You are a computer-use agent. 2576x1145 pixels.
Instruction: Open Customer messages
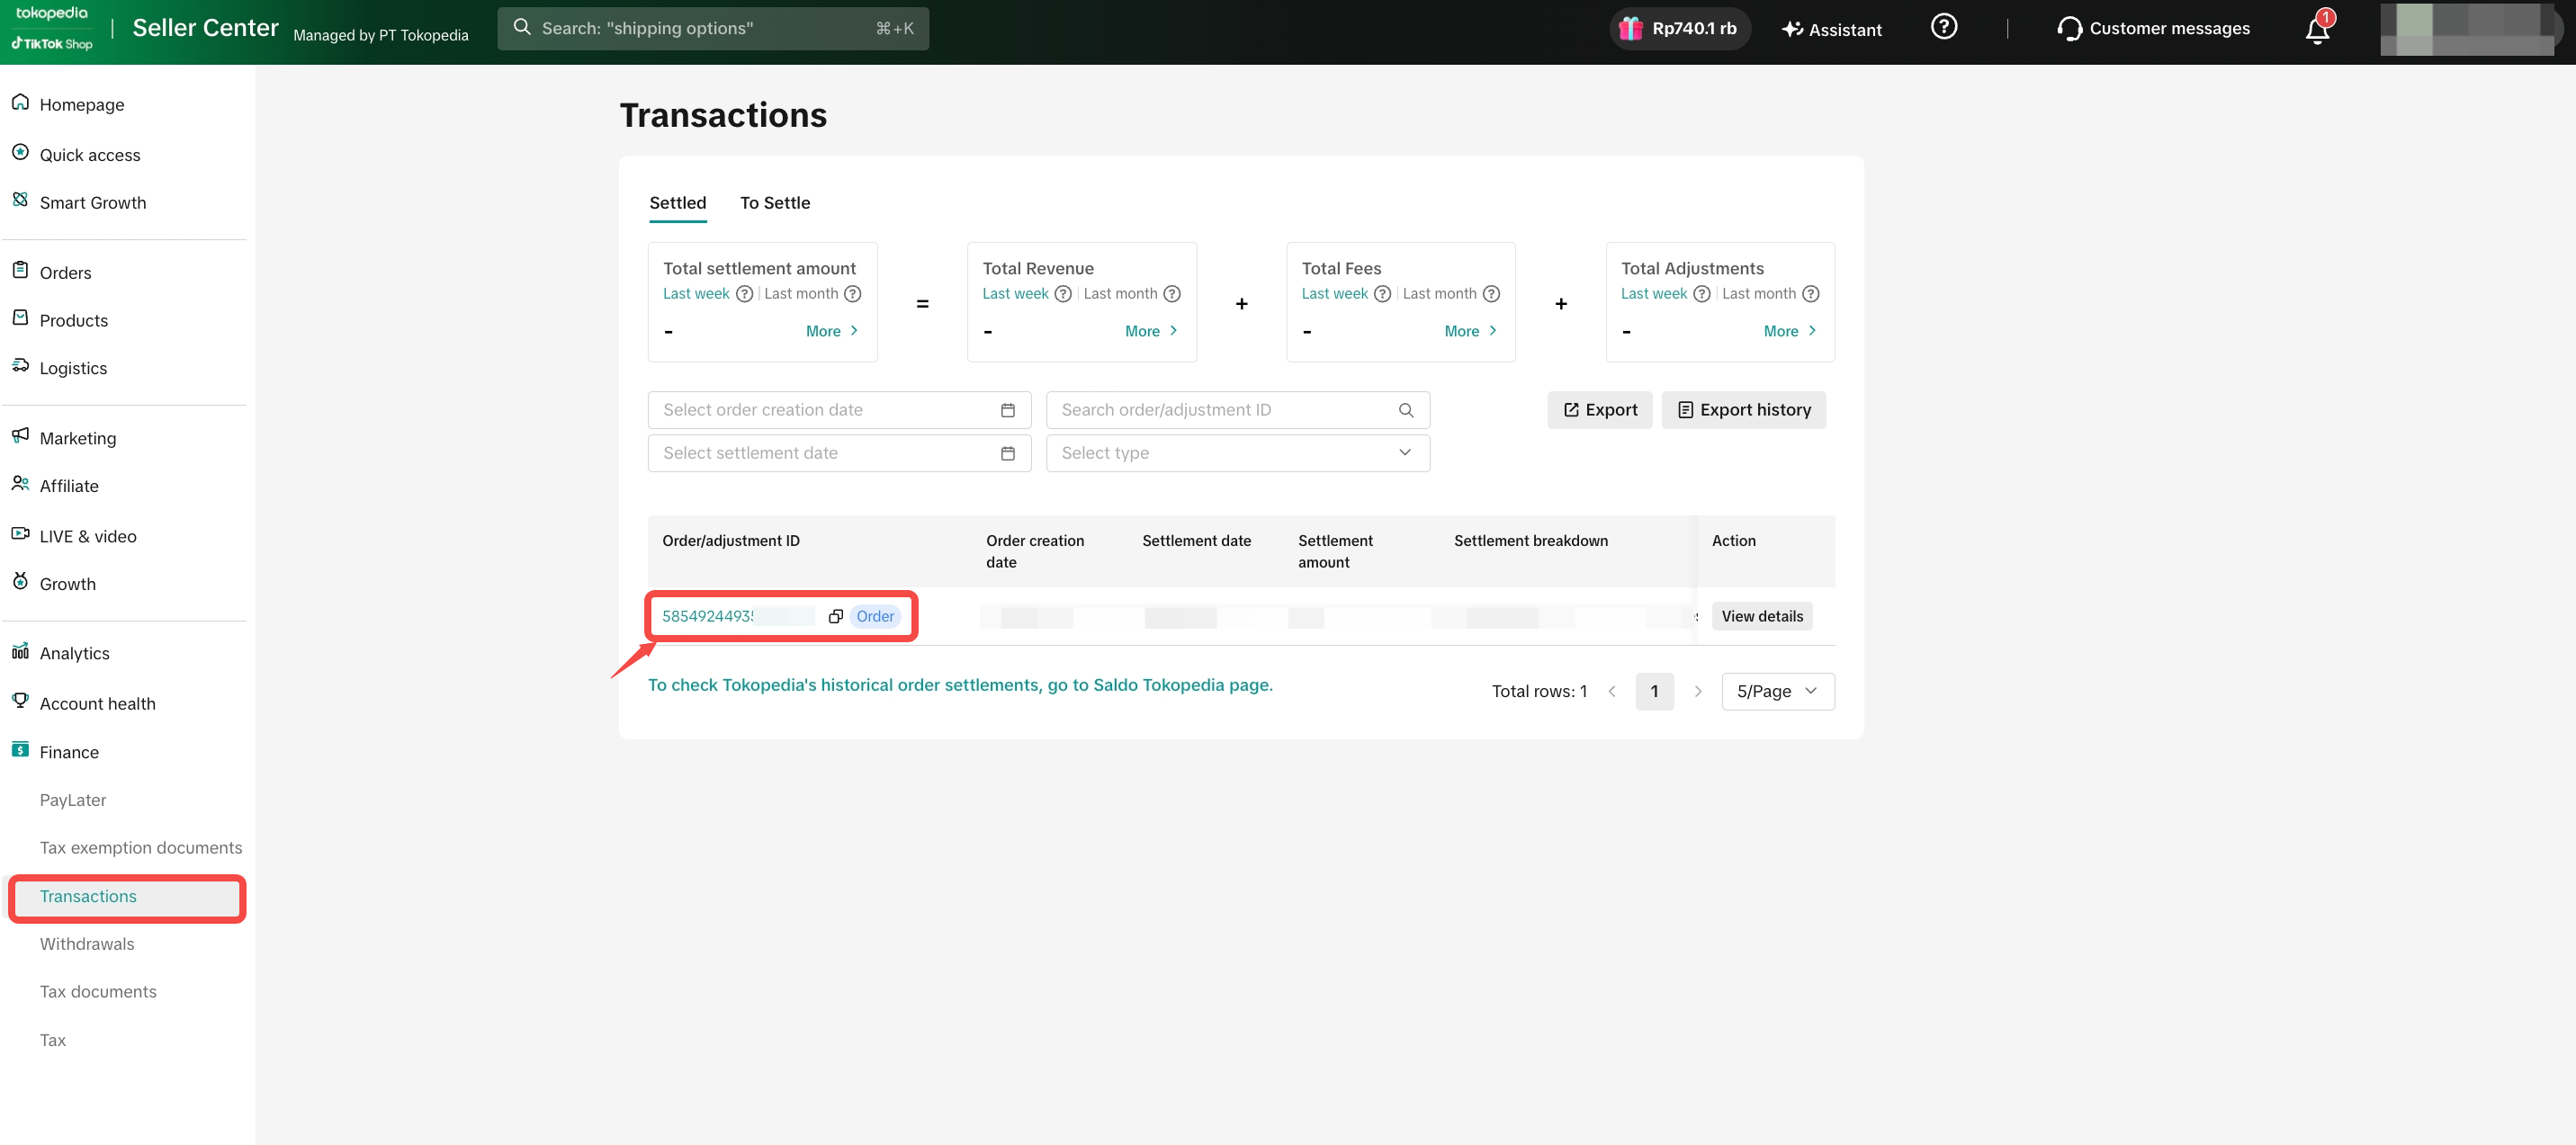click(2153, 28)
